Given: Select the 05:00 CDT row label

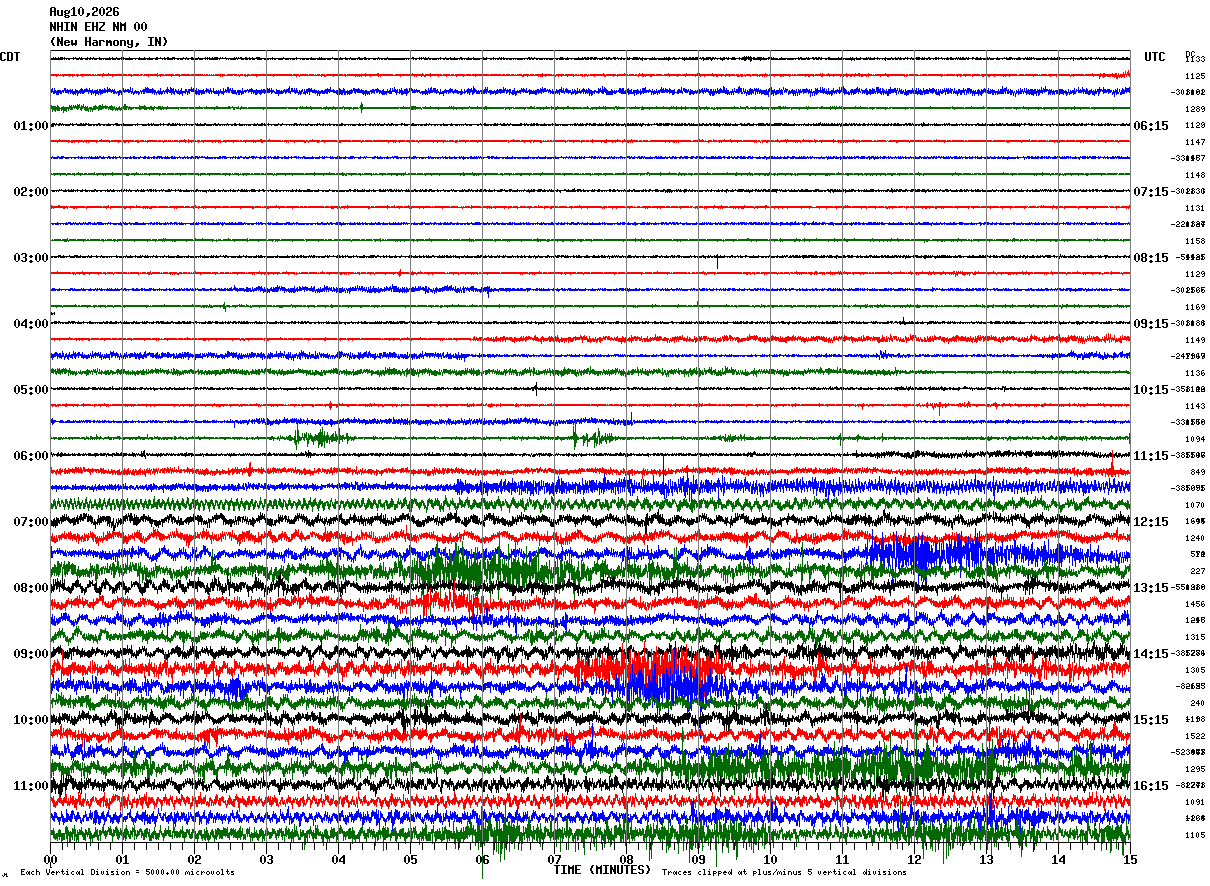Looking at the screenshot, I should click(x=31, y=390).
